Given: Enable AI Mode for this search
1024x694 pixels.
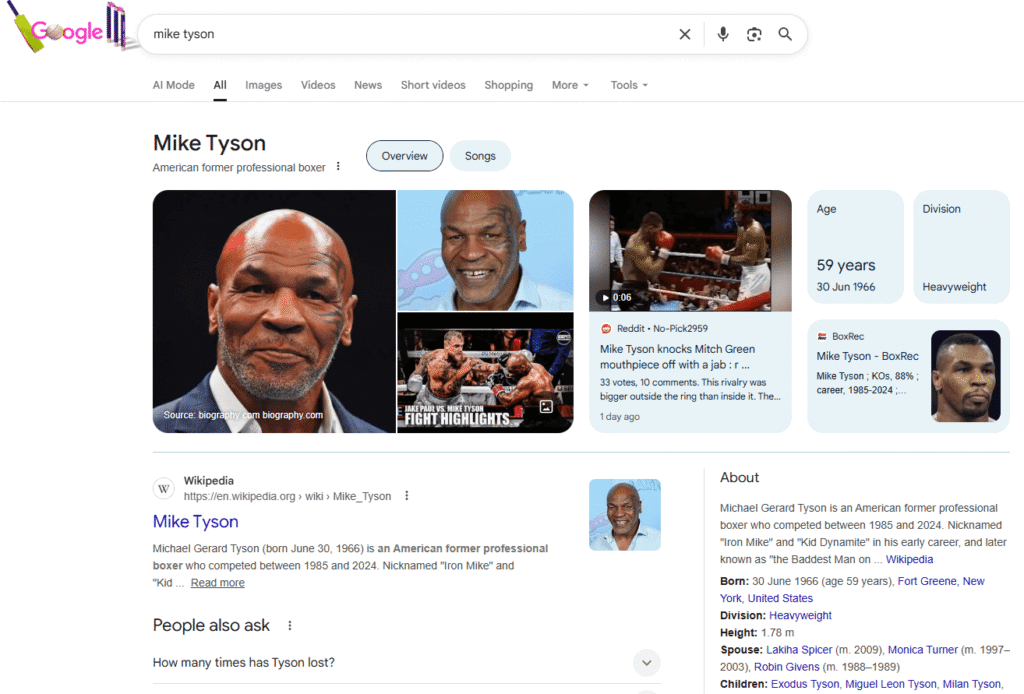Looking at the screenshot, I should (x=173, y=85).
